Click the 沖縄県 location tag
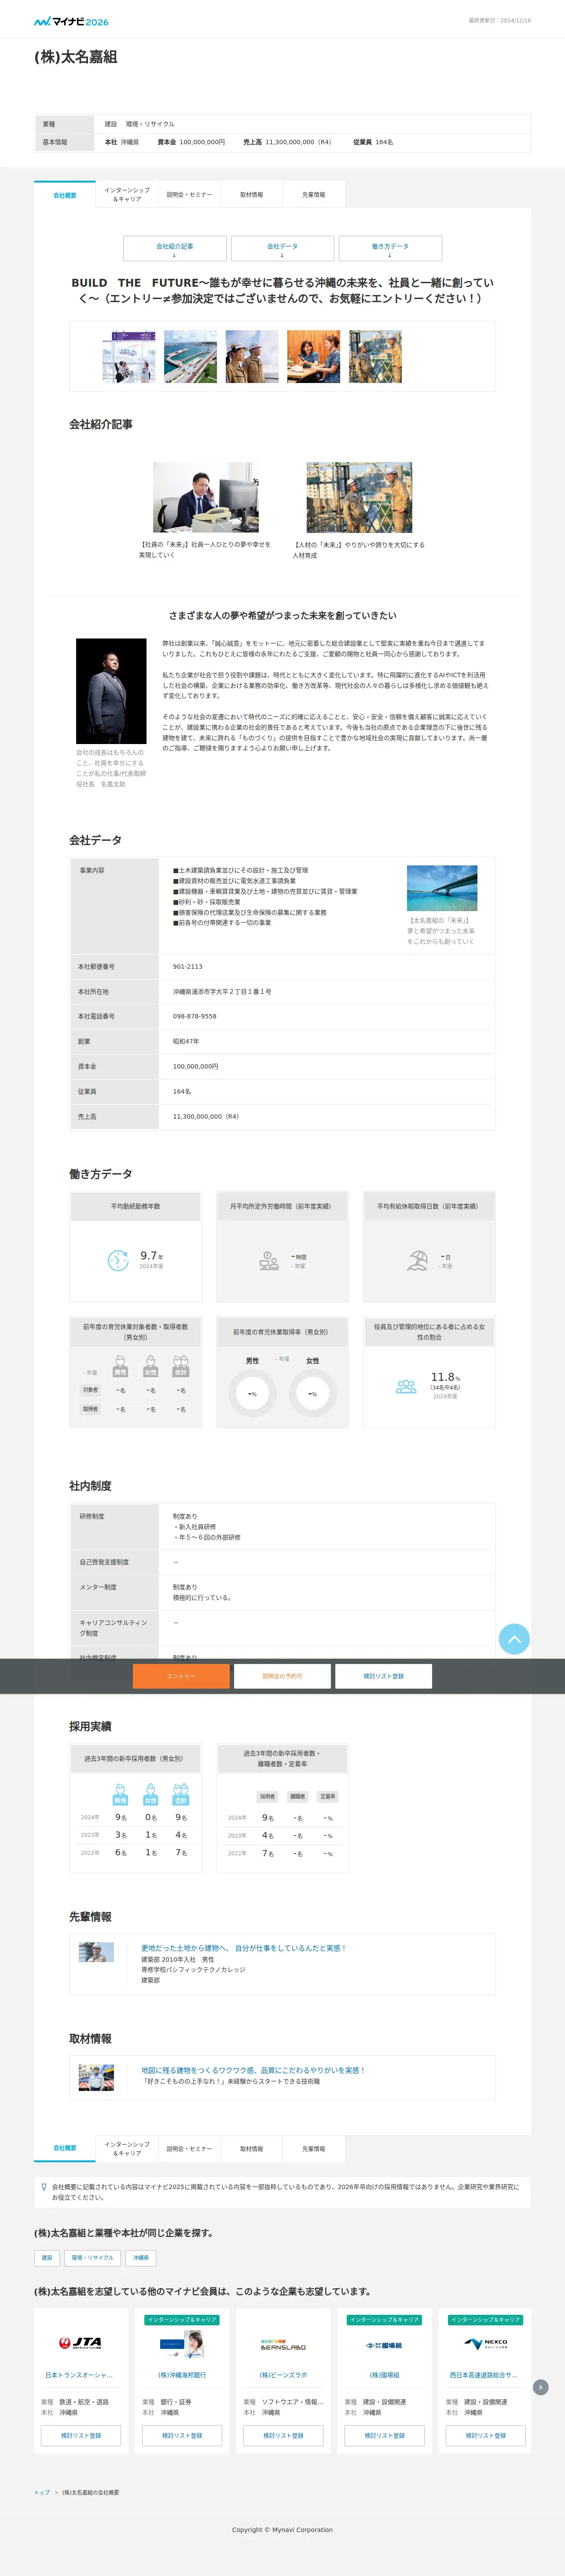The width and height of the screenshot is (565, 2576). coord(141,2257)
